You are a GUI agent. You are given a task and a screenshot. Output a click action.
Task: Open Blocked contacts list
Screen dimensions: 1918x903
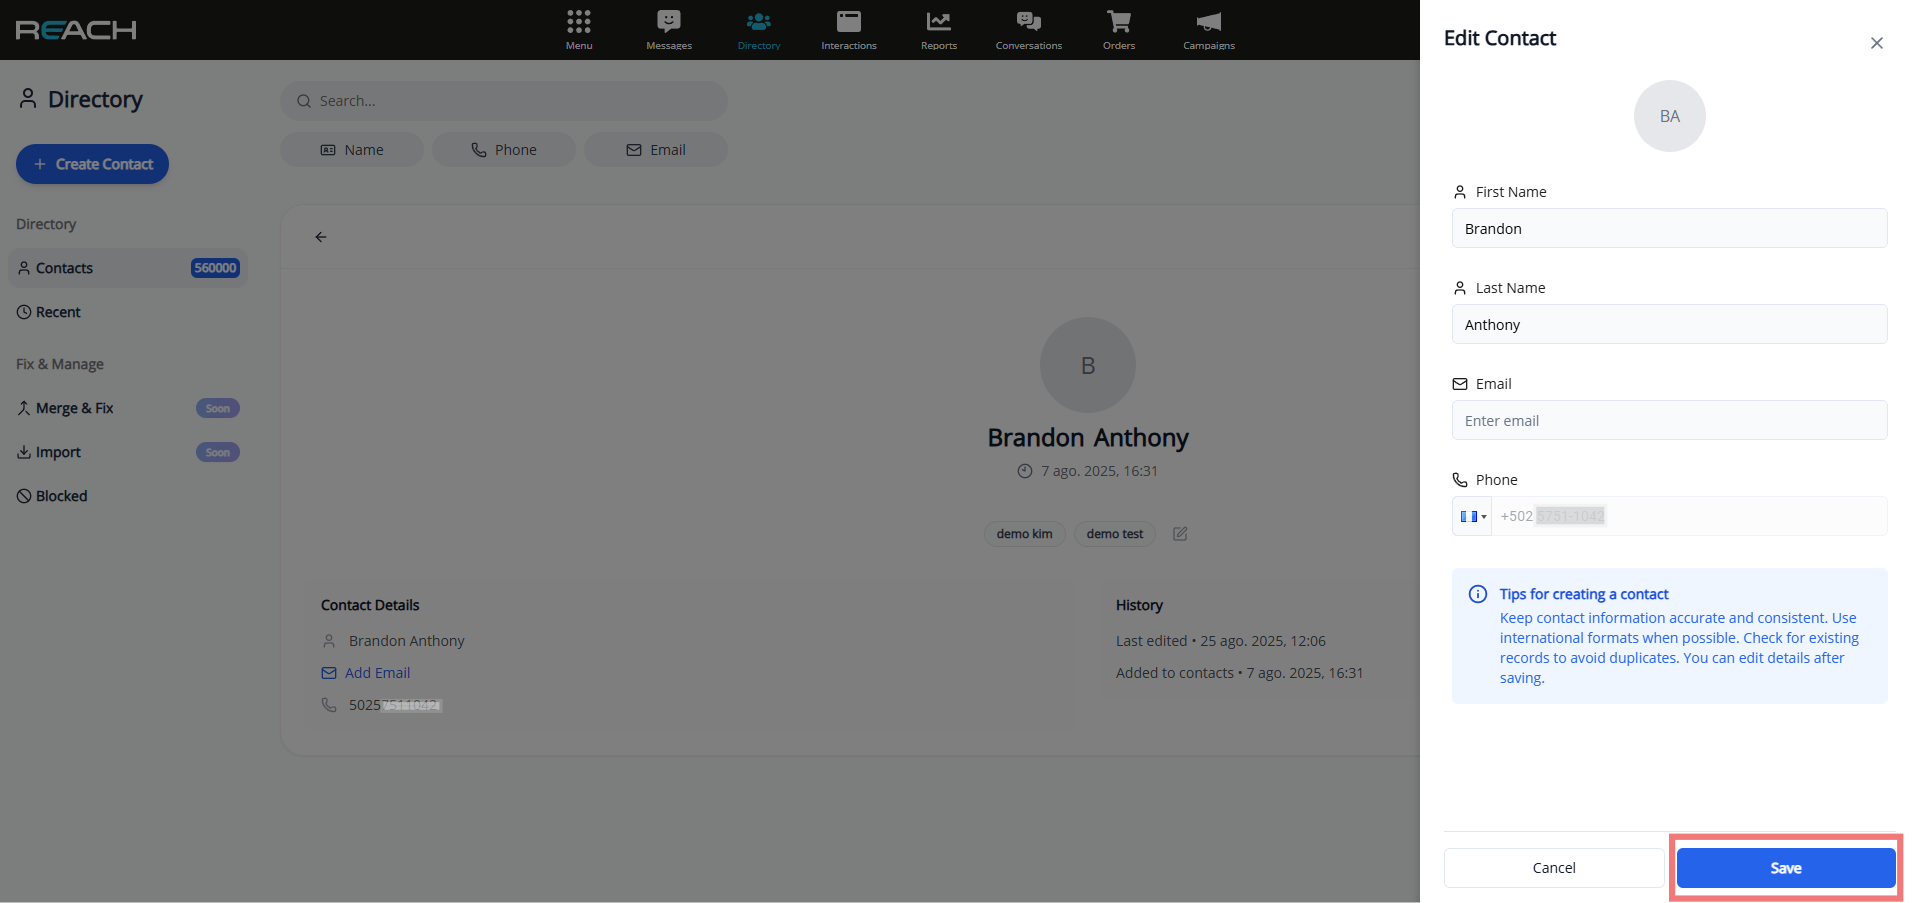[128, 496]
